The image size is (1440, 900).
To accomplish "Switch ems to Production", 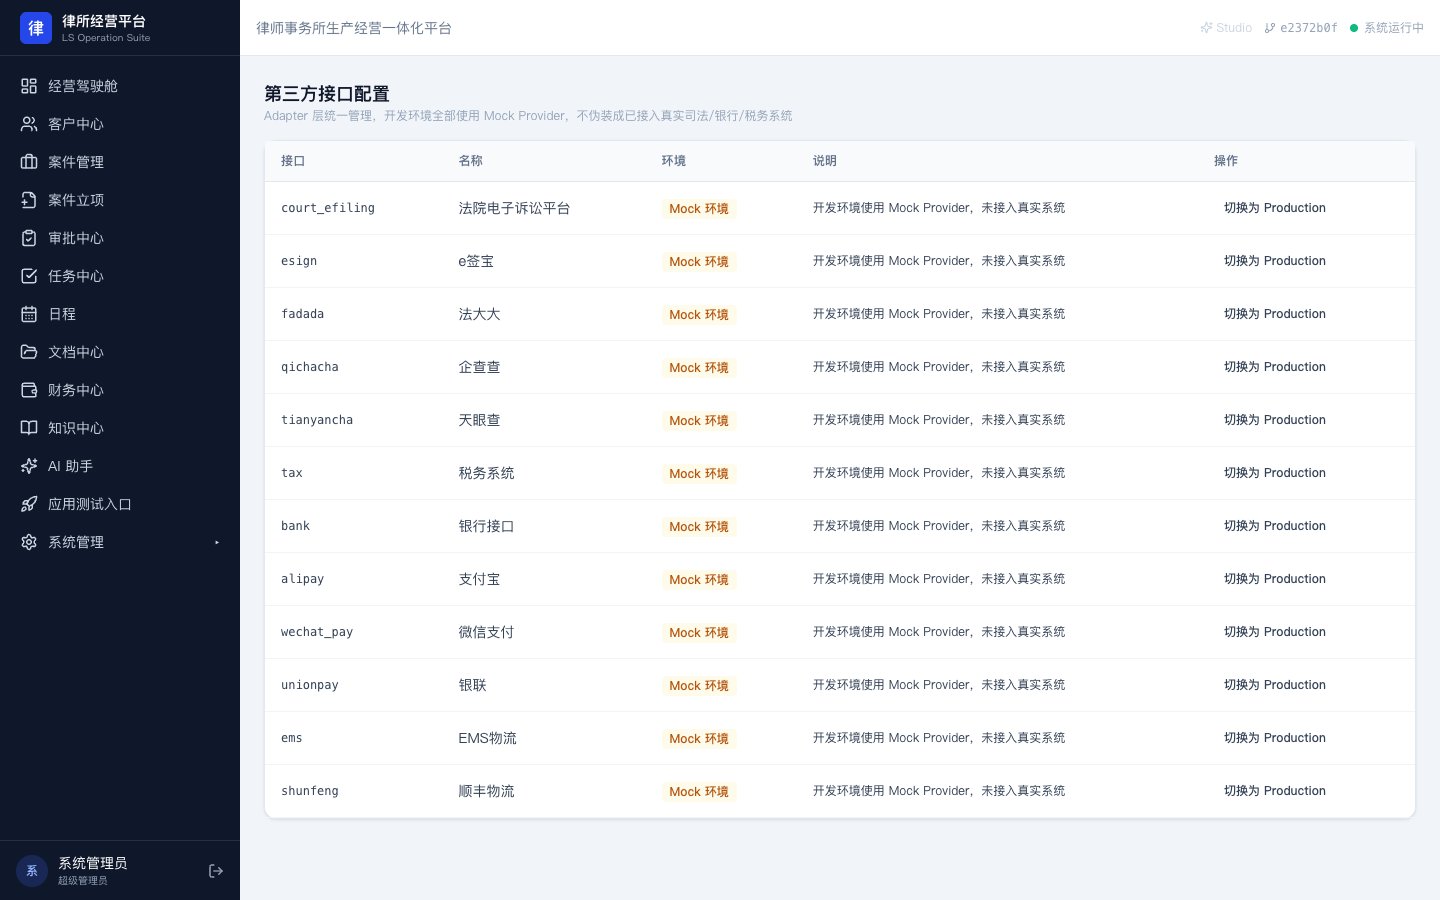I will (x=1275, y=738).
